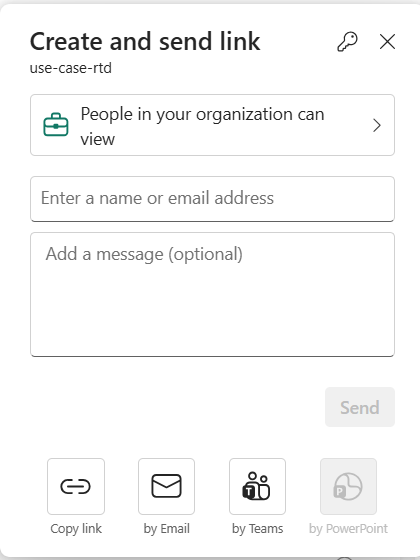This screenshot has width=420, height=560.
Task: Click the 'by Teams' label
Action: (258, 529)
